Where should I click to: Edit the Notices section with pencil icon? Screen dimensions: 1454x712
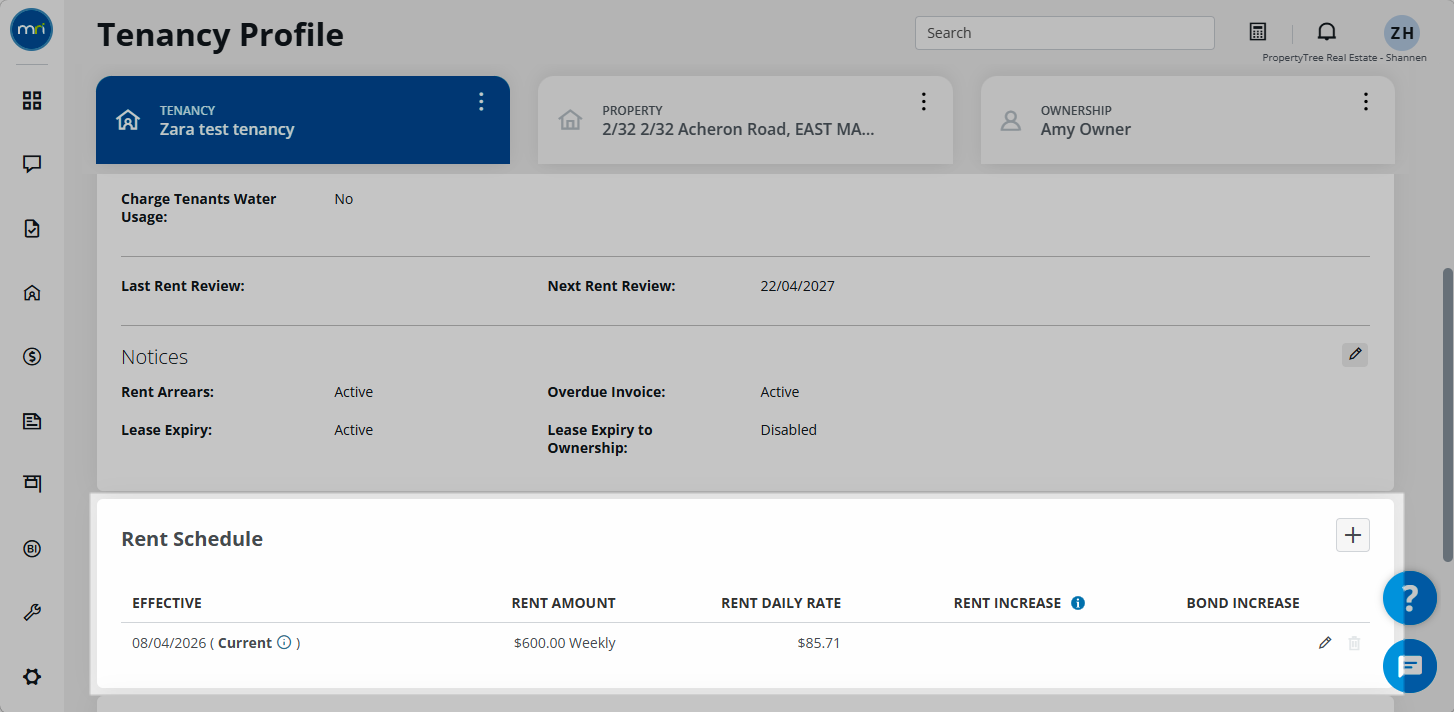click(1355, 354)
